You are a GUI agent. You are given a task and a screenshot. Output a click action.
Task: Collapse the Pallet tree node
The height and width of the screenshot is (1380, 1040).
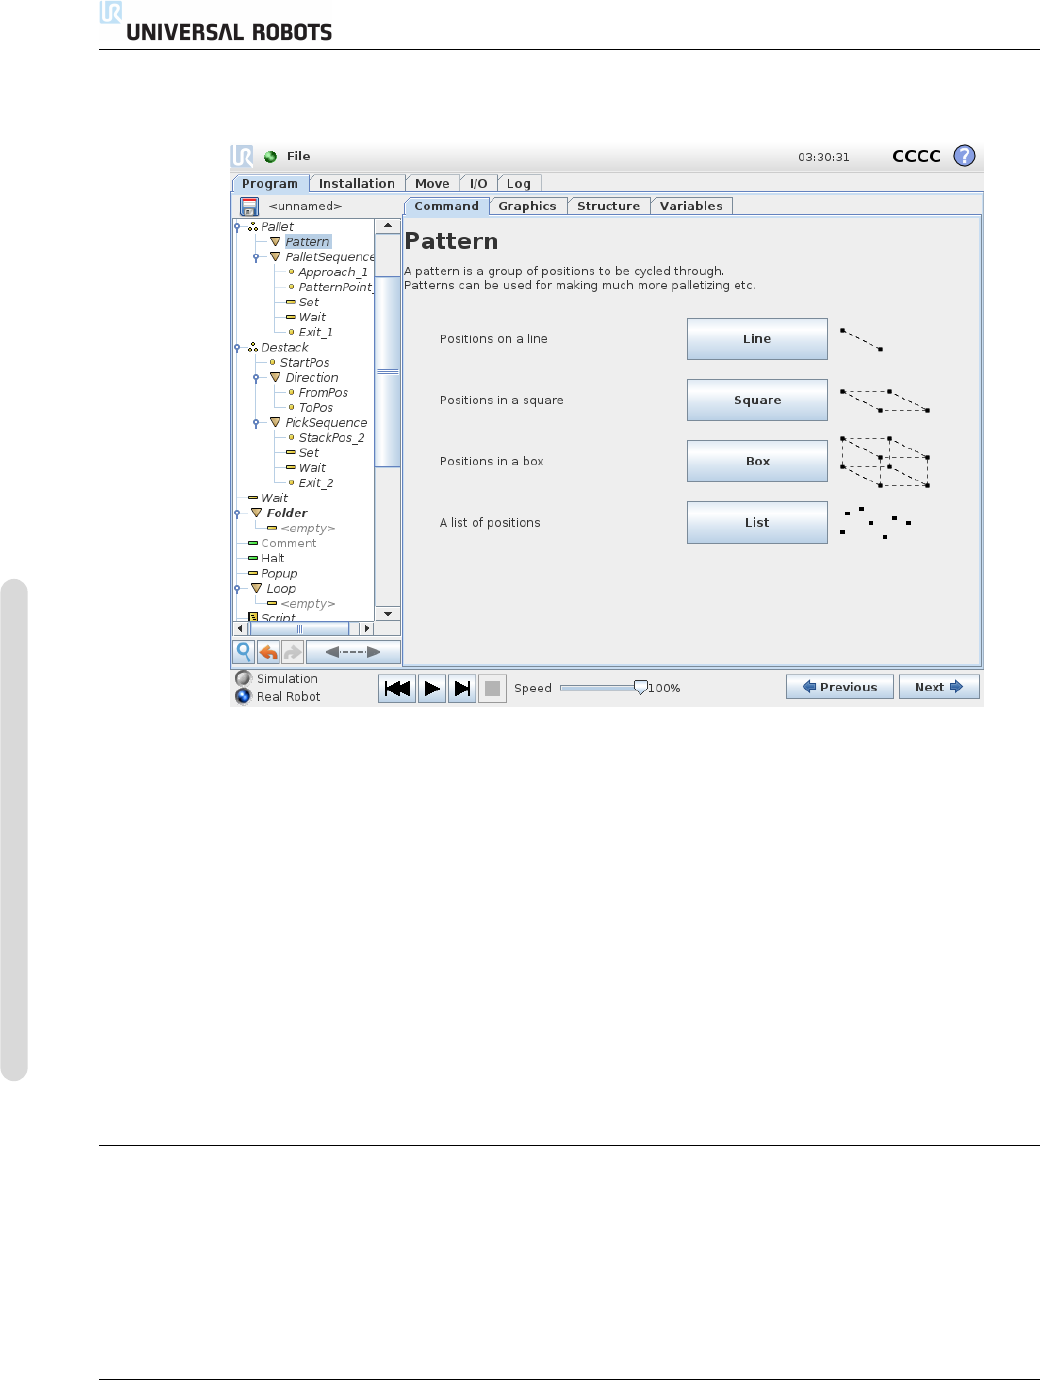pyautogui.click(x=237, y=227)
